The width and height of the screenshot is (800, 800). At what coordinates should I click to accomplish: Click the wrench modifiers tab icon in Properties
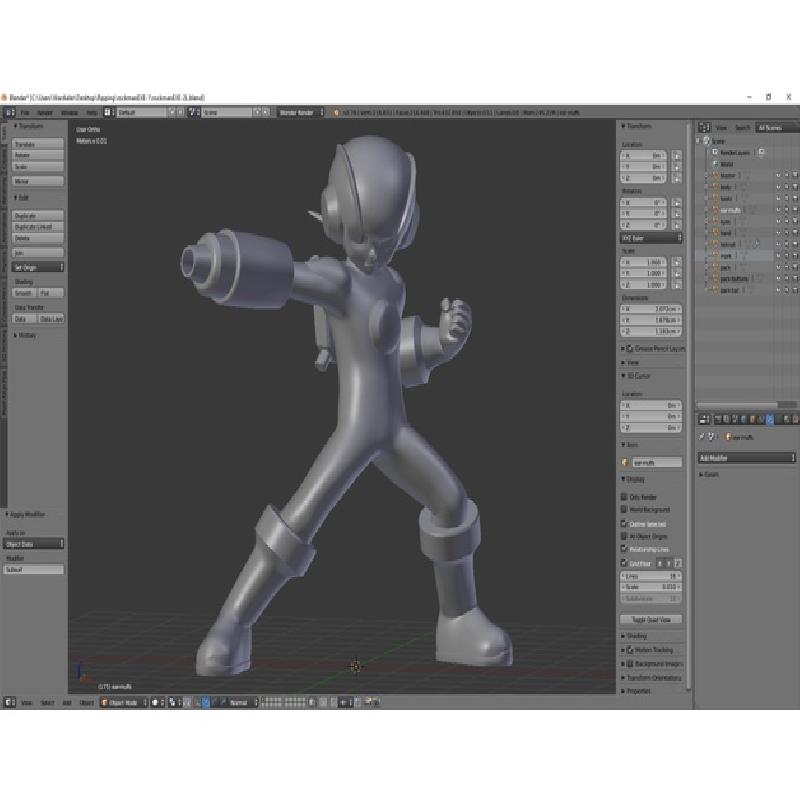[769, 419]
